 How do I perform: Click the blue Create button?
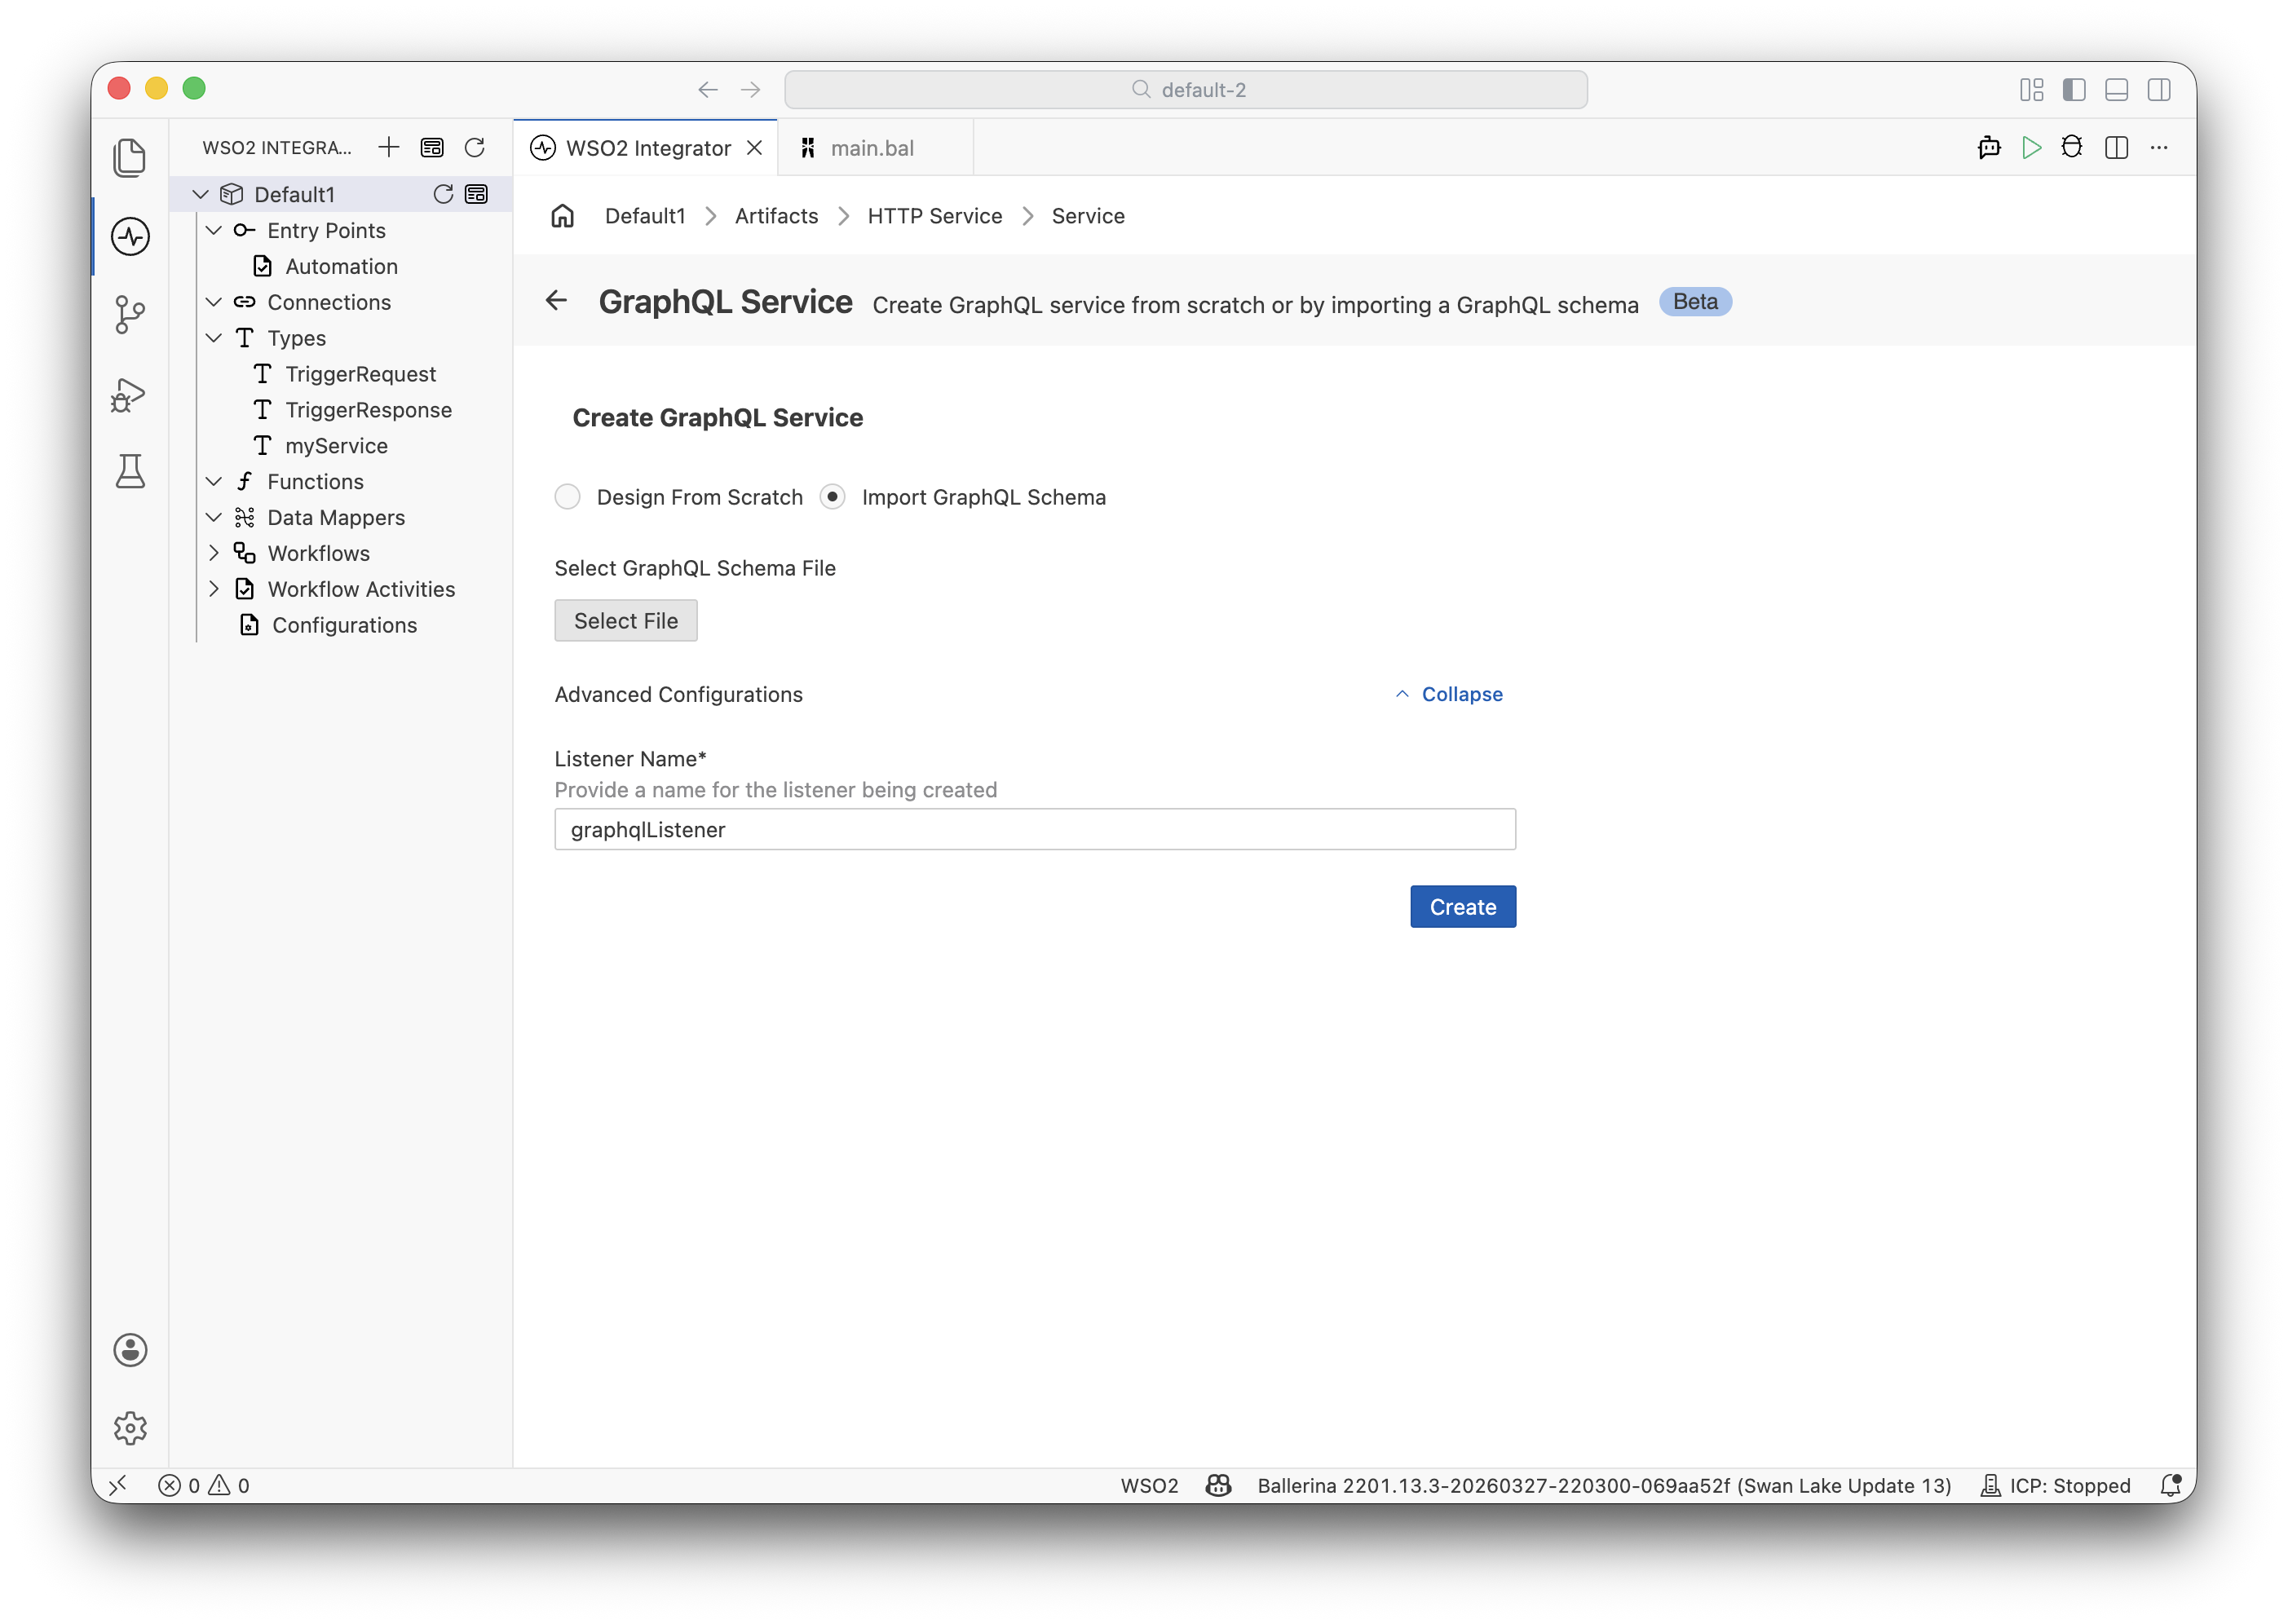pyautogui.click(x=1463, y=907)
